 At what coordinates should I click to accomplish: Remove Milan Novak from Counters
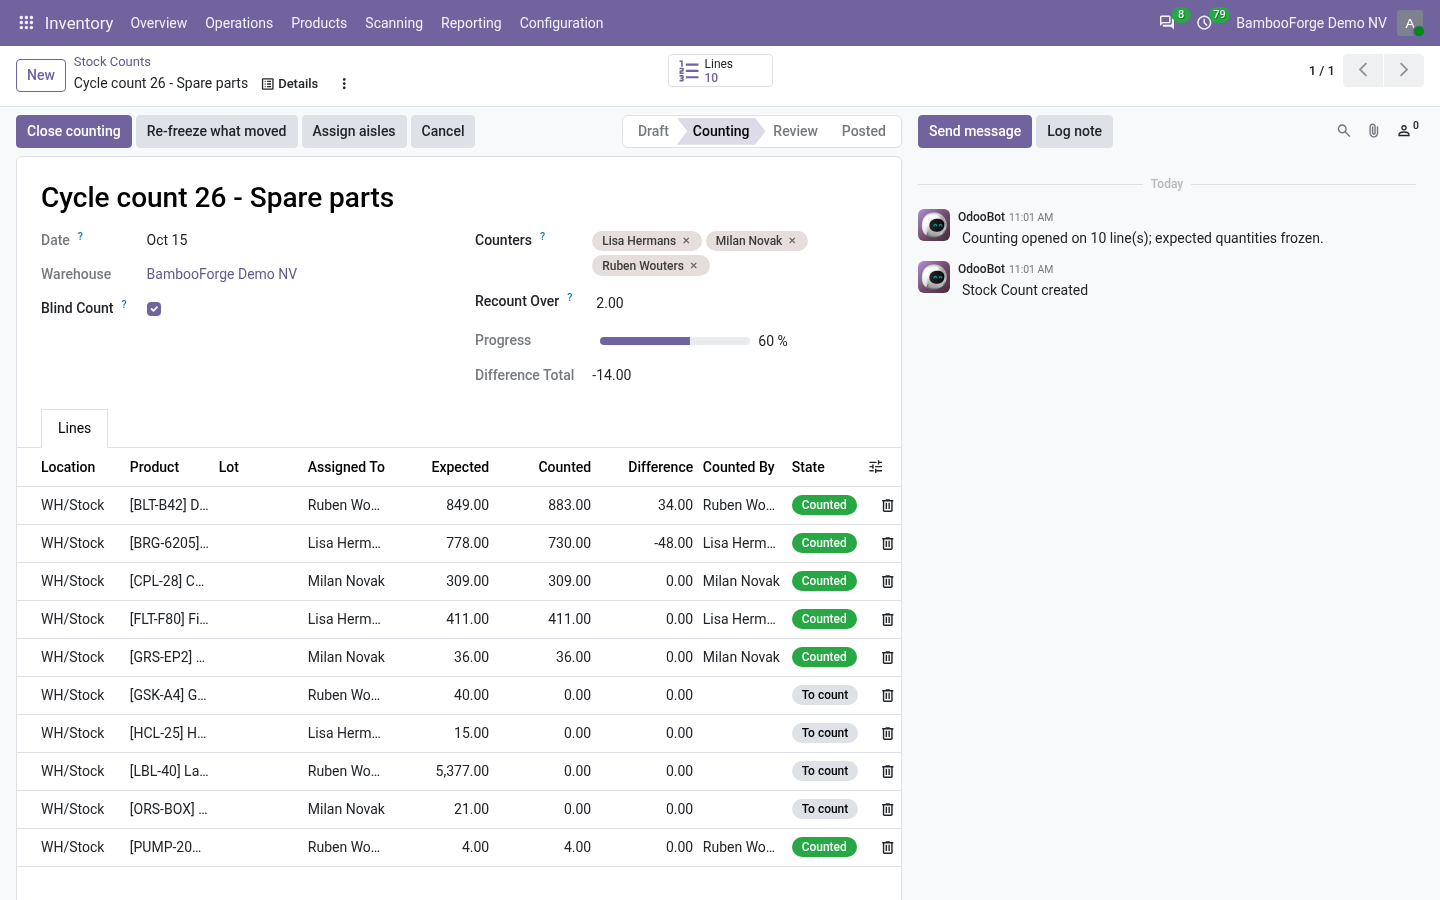pyautogui.click(x=792, y=241)
